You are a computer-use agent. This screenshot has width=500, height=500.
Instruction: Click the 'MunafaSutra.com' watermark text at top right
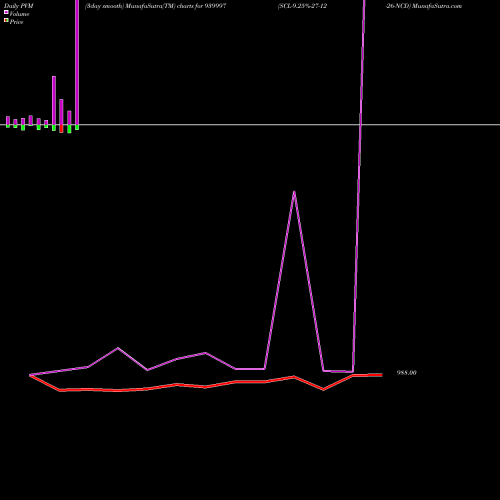click(x=437, y=6)
